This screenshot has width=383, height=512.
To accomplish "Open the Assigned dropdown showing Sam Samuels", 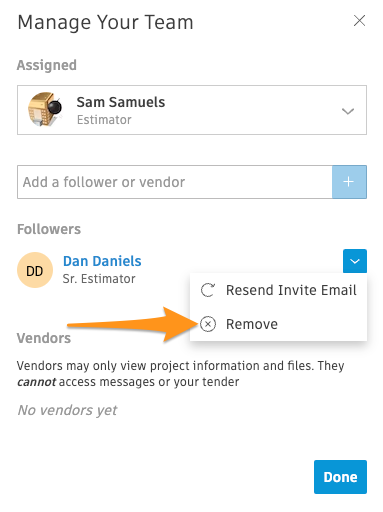I will (x=192, y=110).
